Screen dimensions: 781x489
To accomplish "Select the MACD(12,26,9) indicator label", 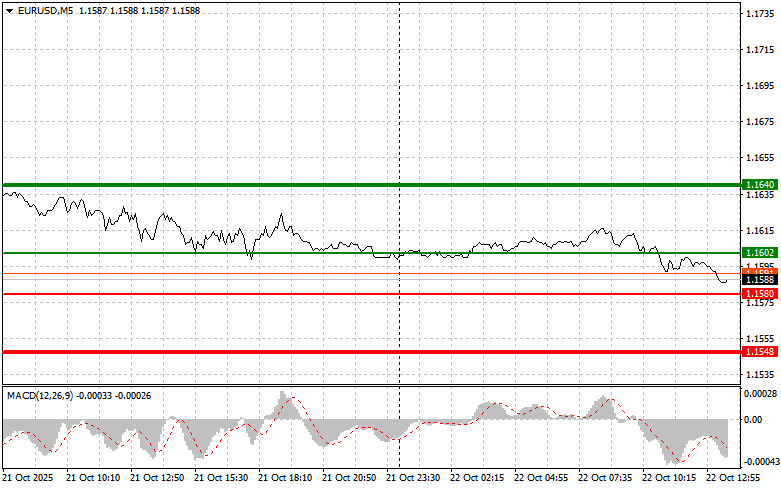I will pyautogui.click(x=40, y=396).
